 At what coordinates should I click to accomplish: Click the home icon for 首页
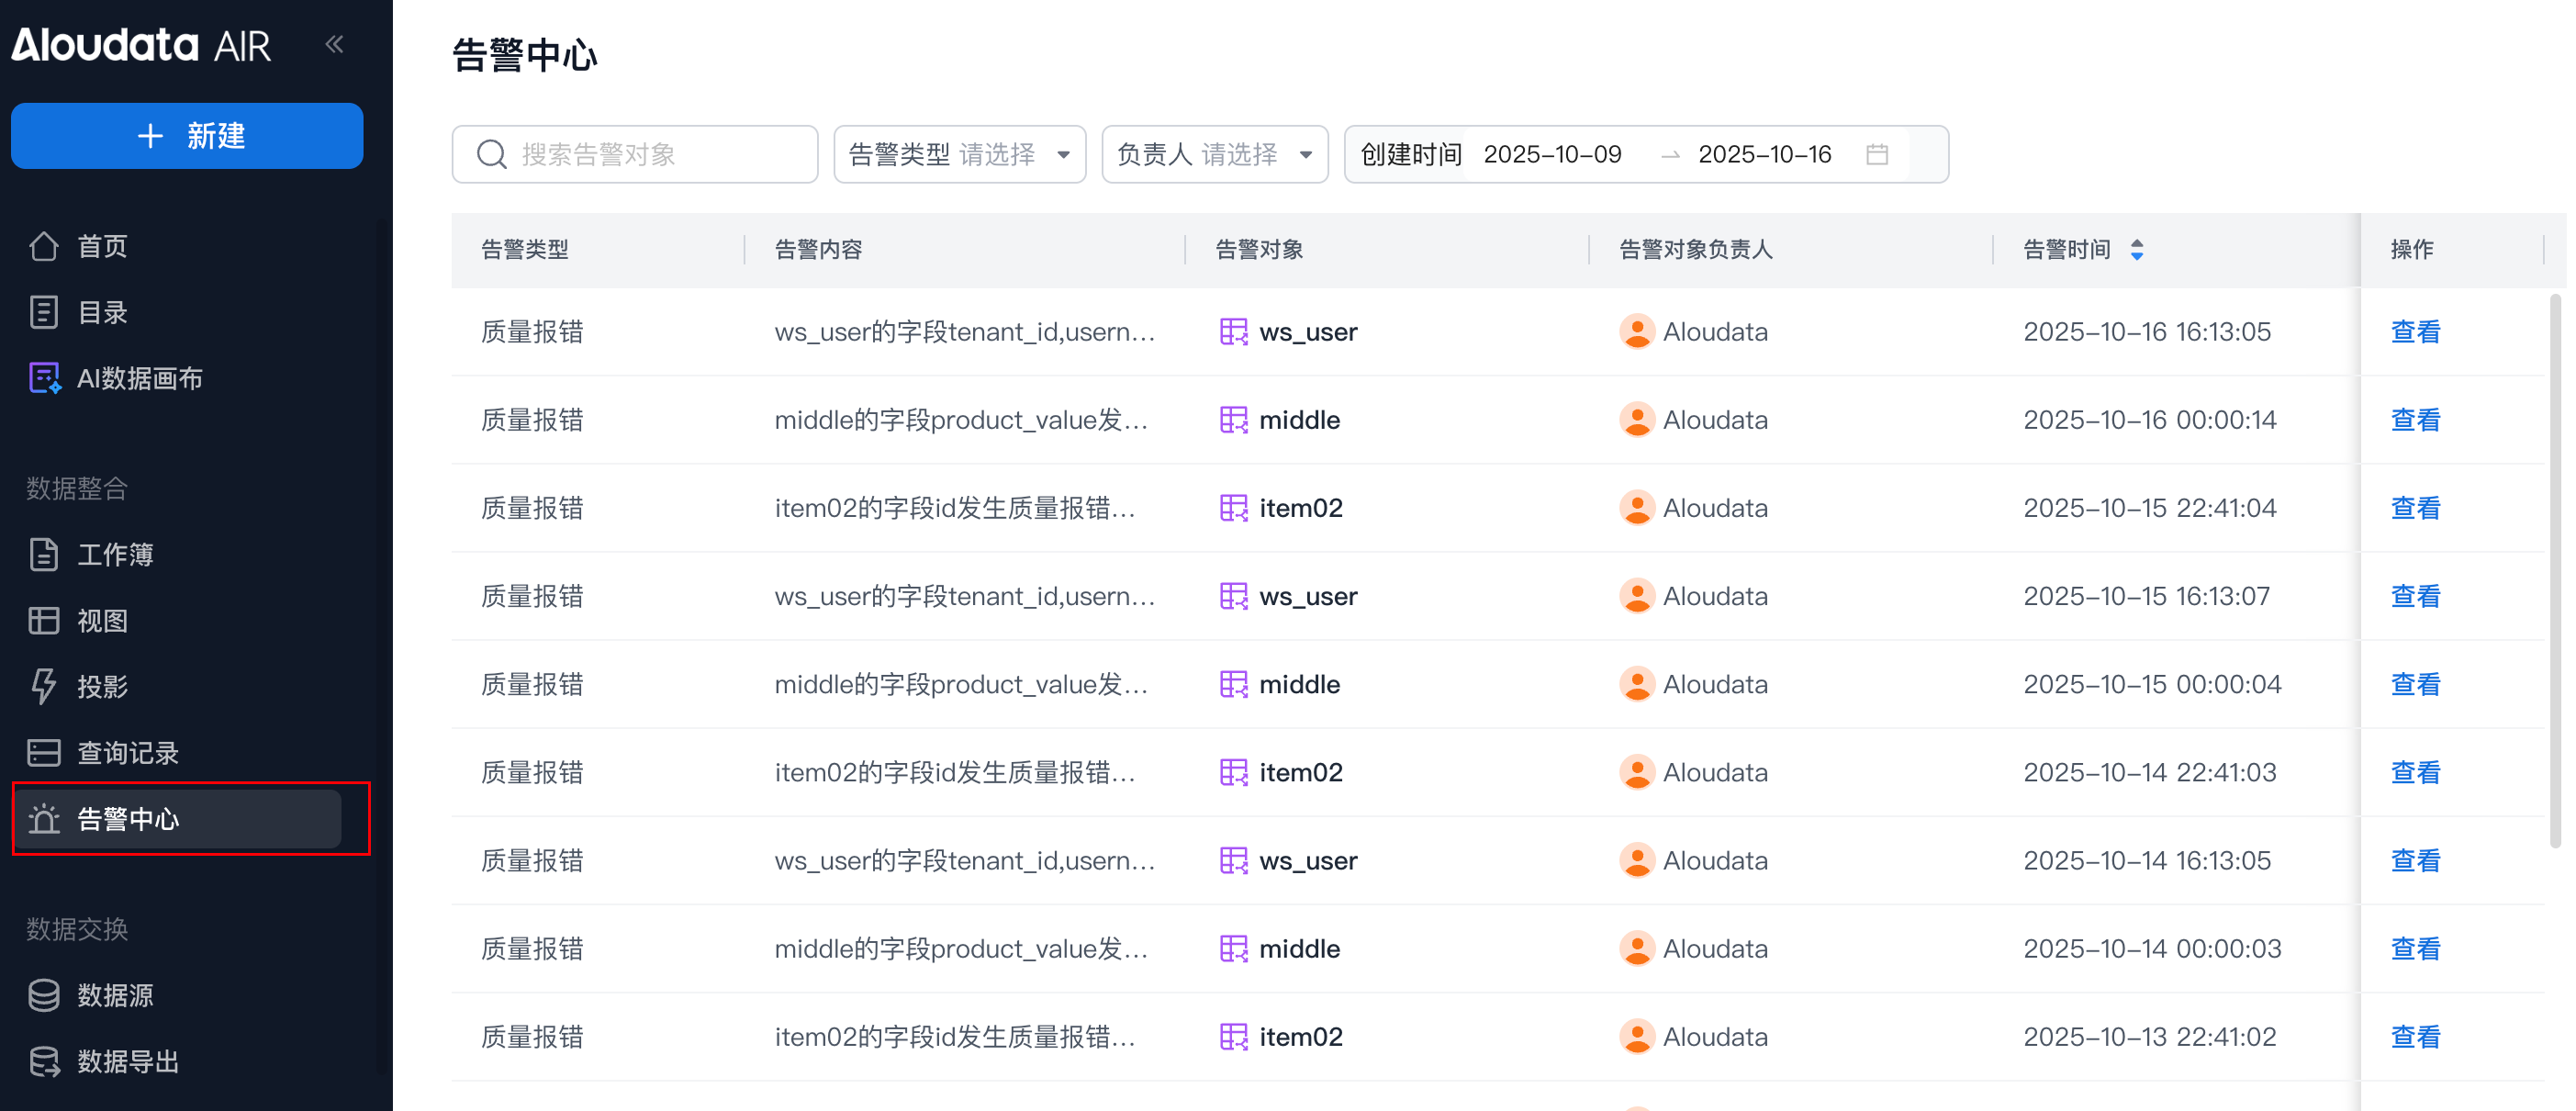point(44,246)
